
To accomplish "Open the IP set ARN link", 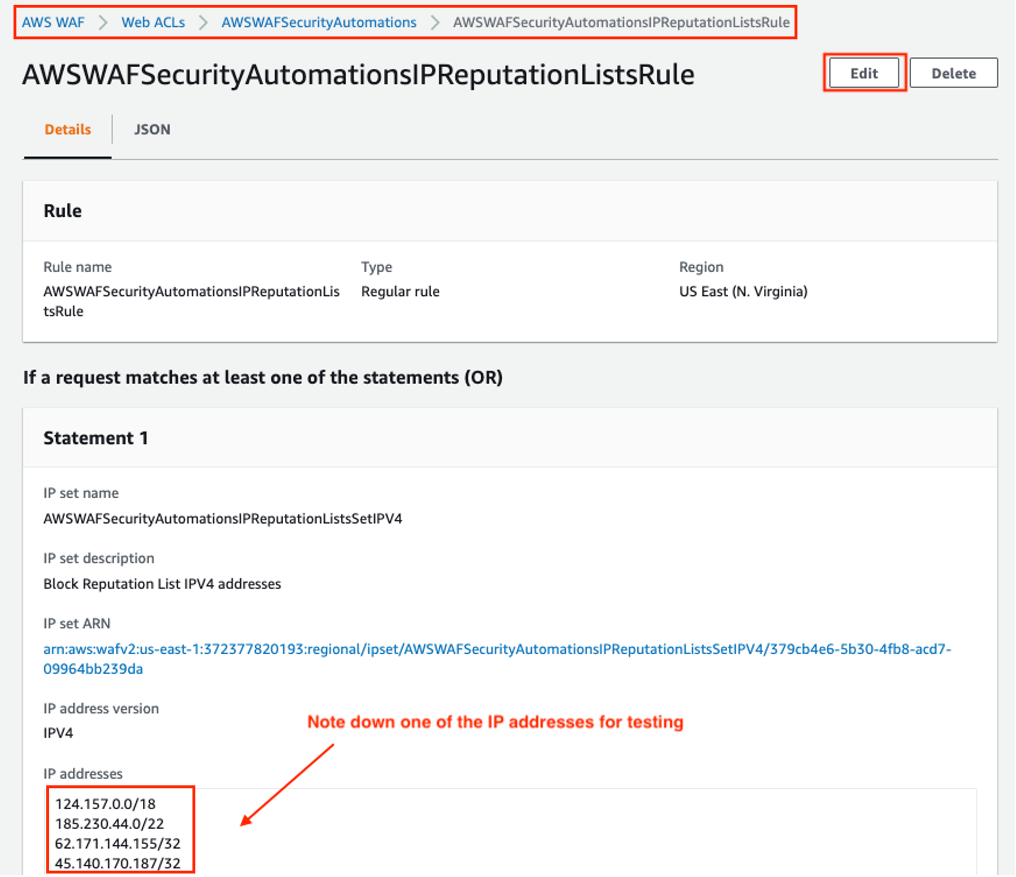I will click(497, 659).
